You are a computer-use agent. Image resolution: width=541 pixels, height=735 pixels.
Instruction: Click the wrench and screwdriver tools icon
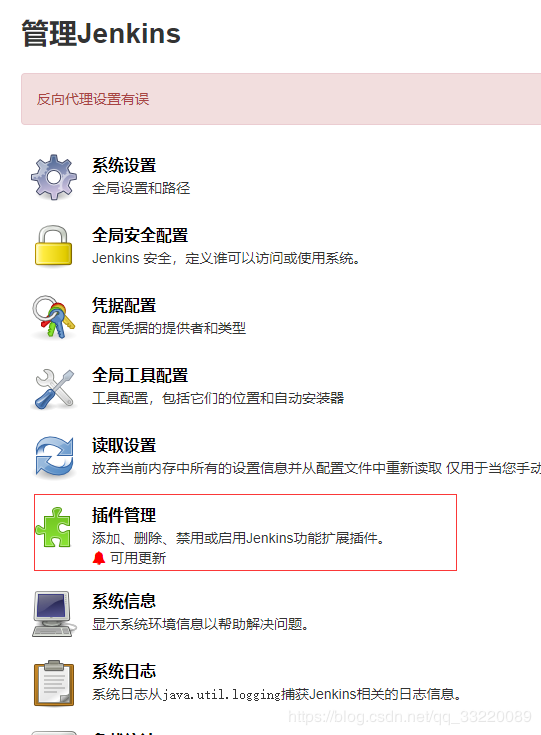54,389
